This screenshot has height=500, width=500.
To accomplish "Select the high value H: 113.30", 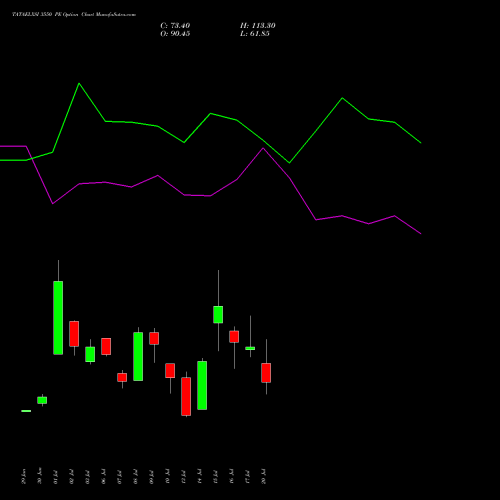I will click(x=258, y=26).
